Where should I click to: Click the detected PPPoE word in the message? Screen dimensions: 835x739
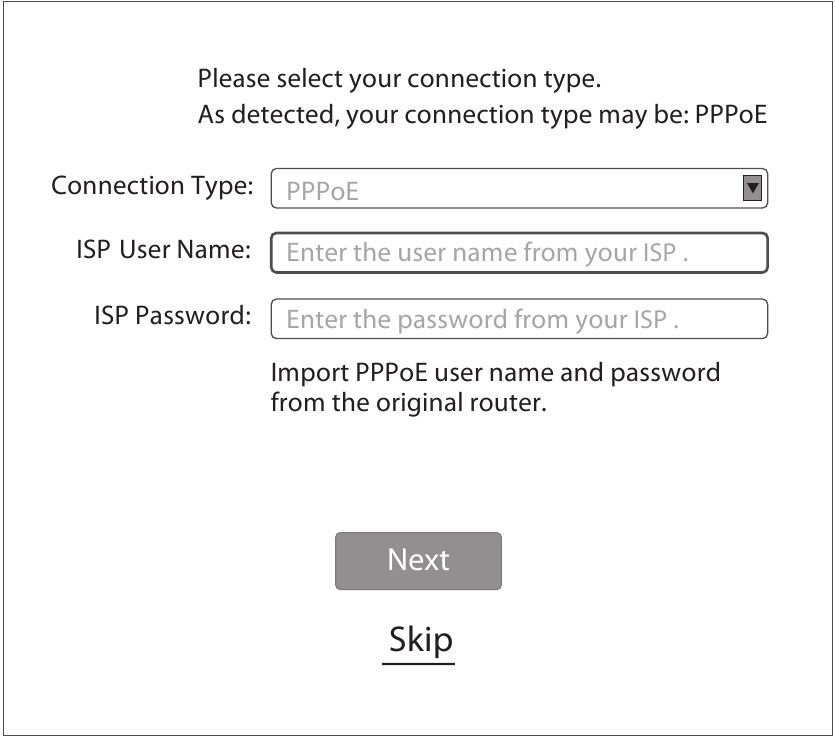coord(731,114)
